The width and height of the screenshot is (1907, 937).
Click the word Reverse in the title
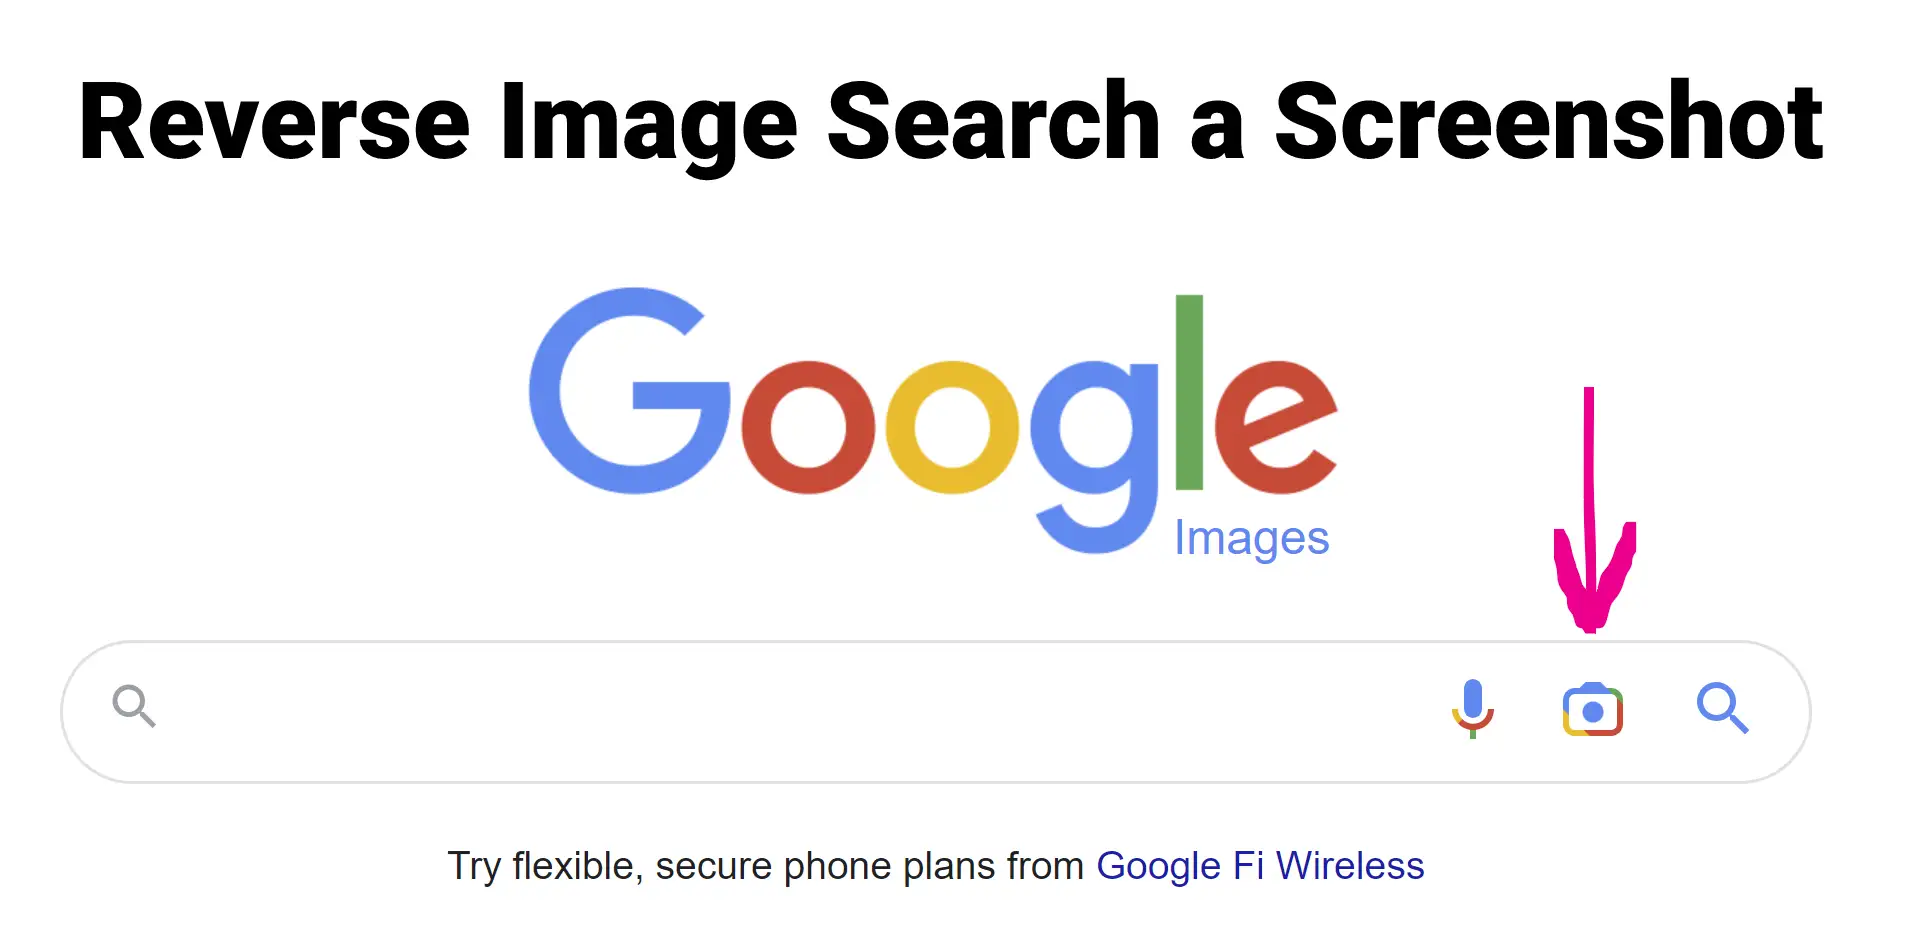(274, 122)
